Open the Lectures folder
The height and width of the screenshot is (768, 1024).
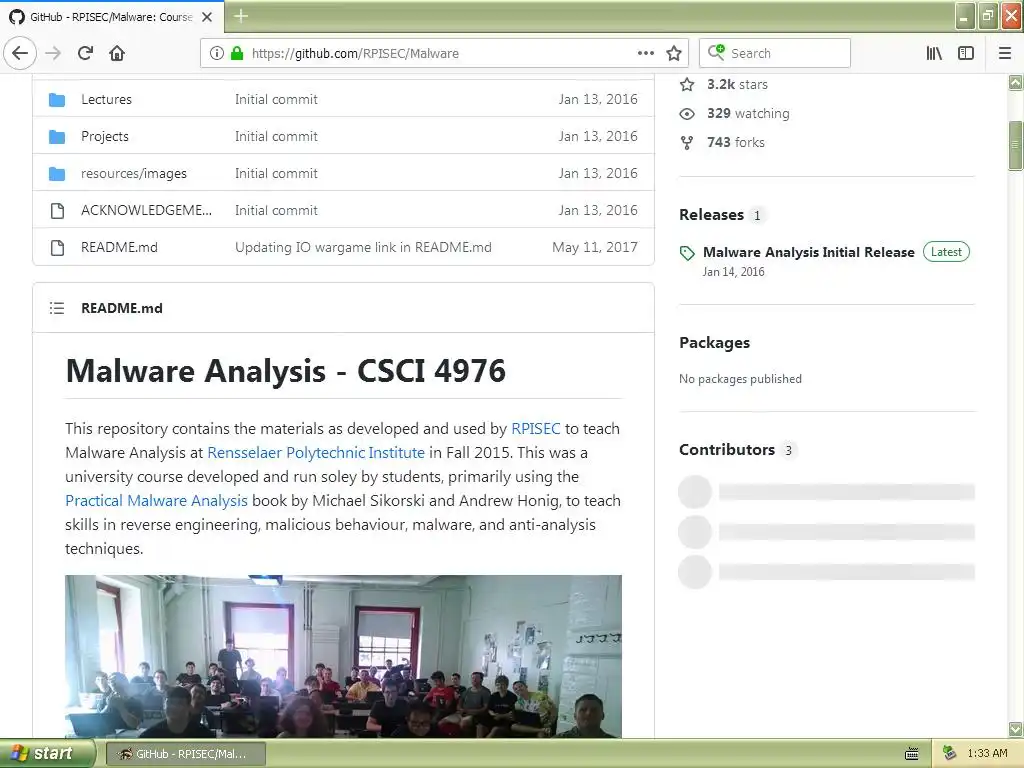tap(106, 99)
